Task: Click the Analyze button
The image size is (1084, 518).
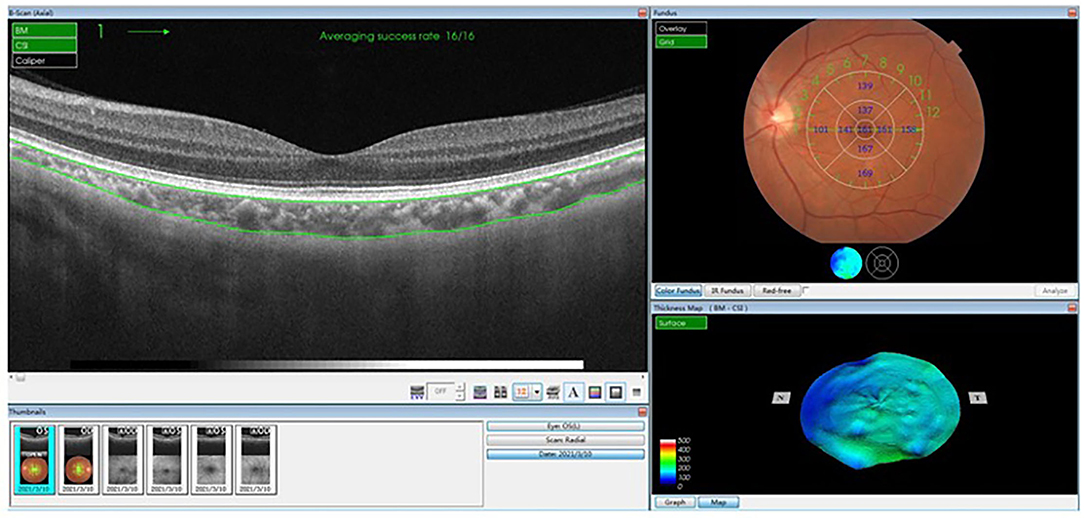Action: point(1053,291)
